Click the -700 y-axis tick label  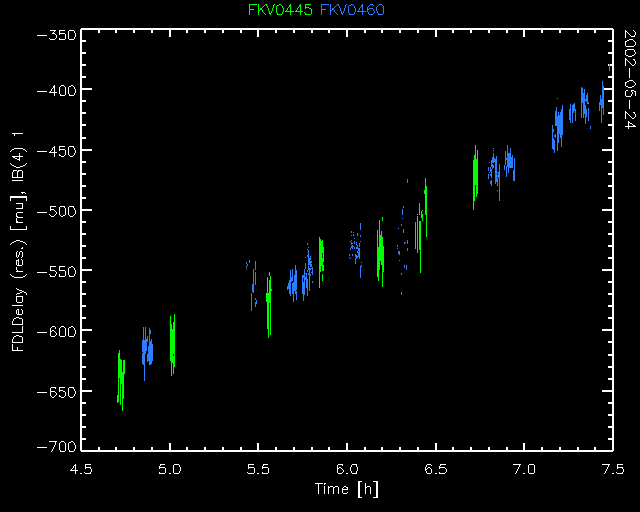[55, 445]
